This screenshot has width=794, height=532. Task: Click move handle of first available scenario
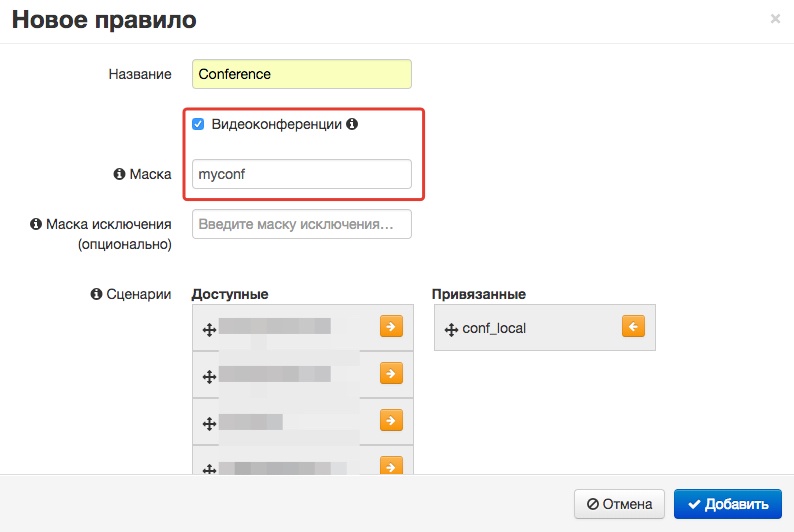(209, 329)
